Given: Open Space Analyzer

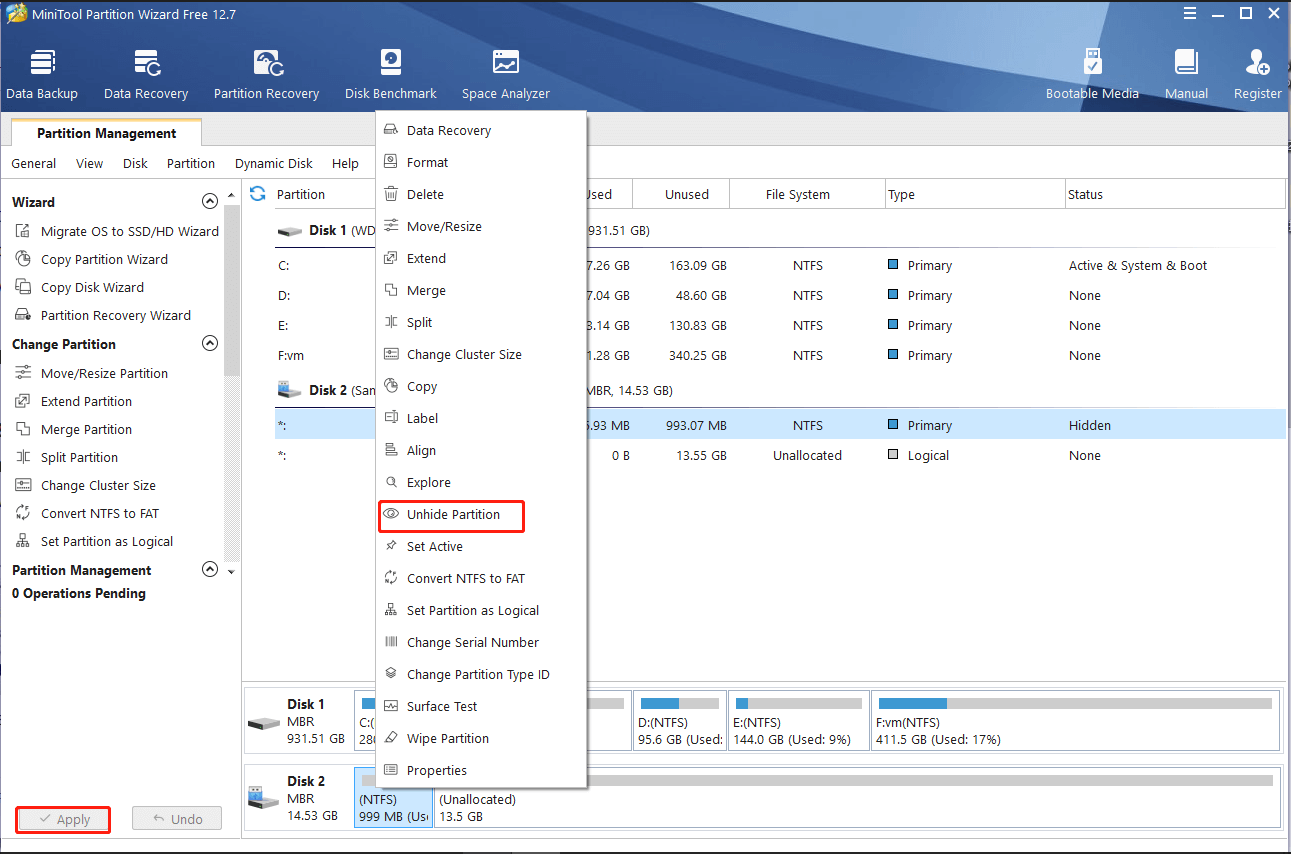Looking at the screenshot, I should point(506,75).
